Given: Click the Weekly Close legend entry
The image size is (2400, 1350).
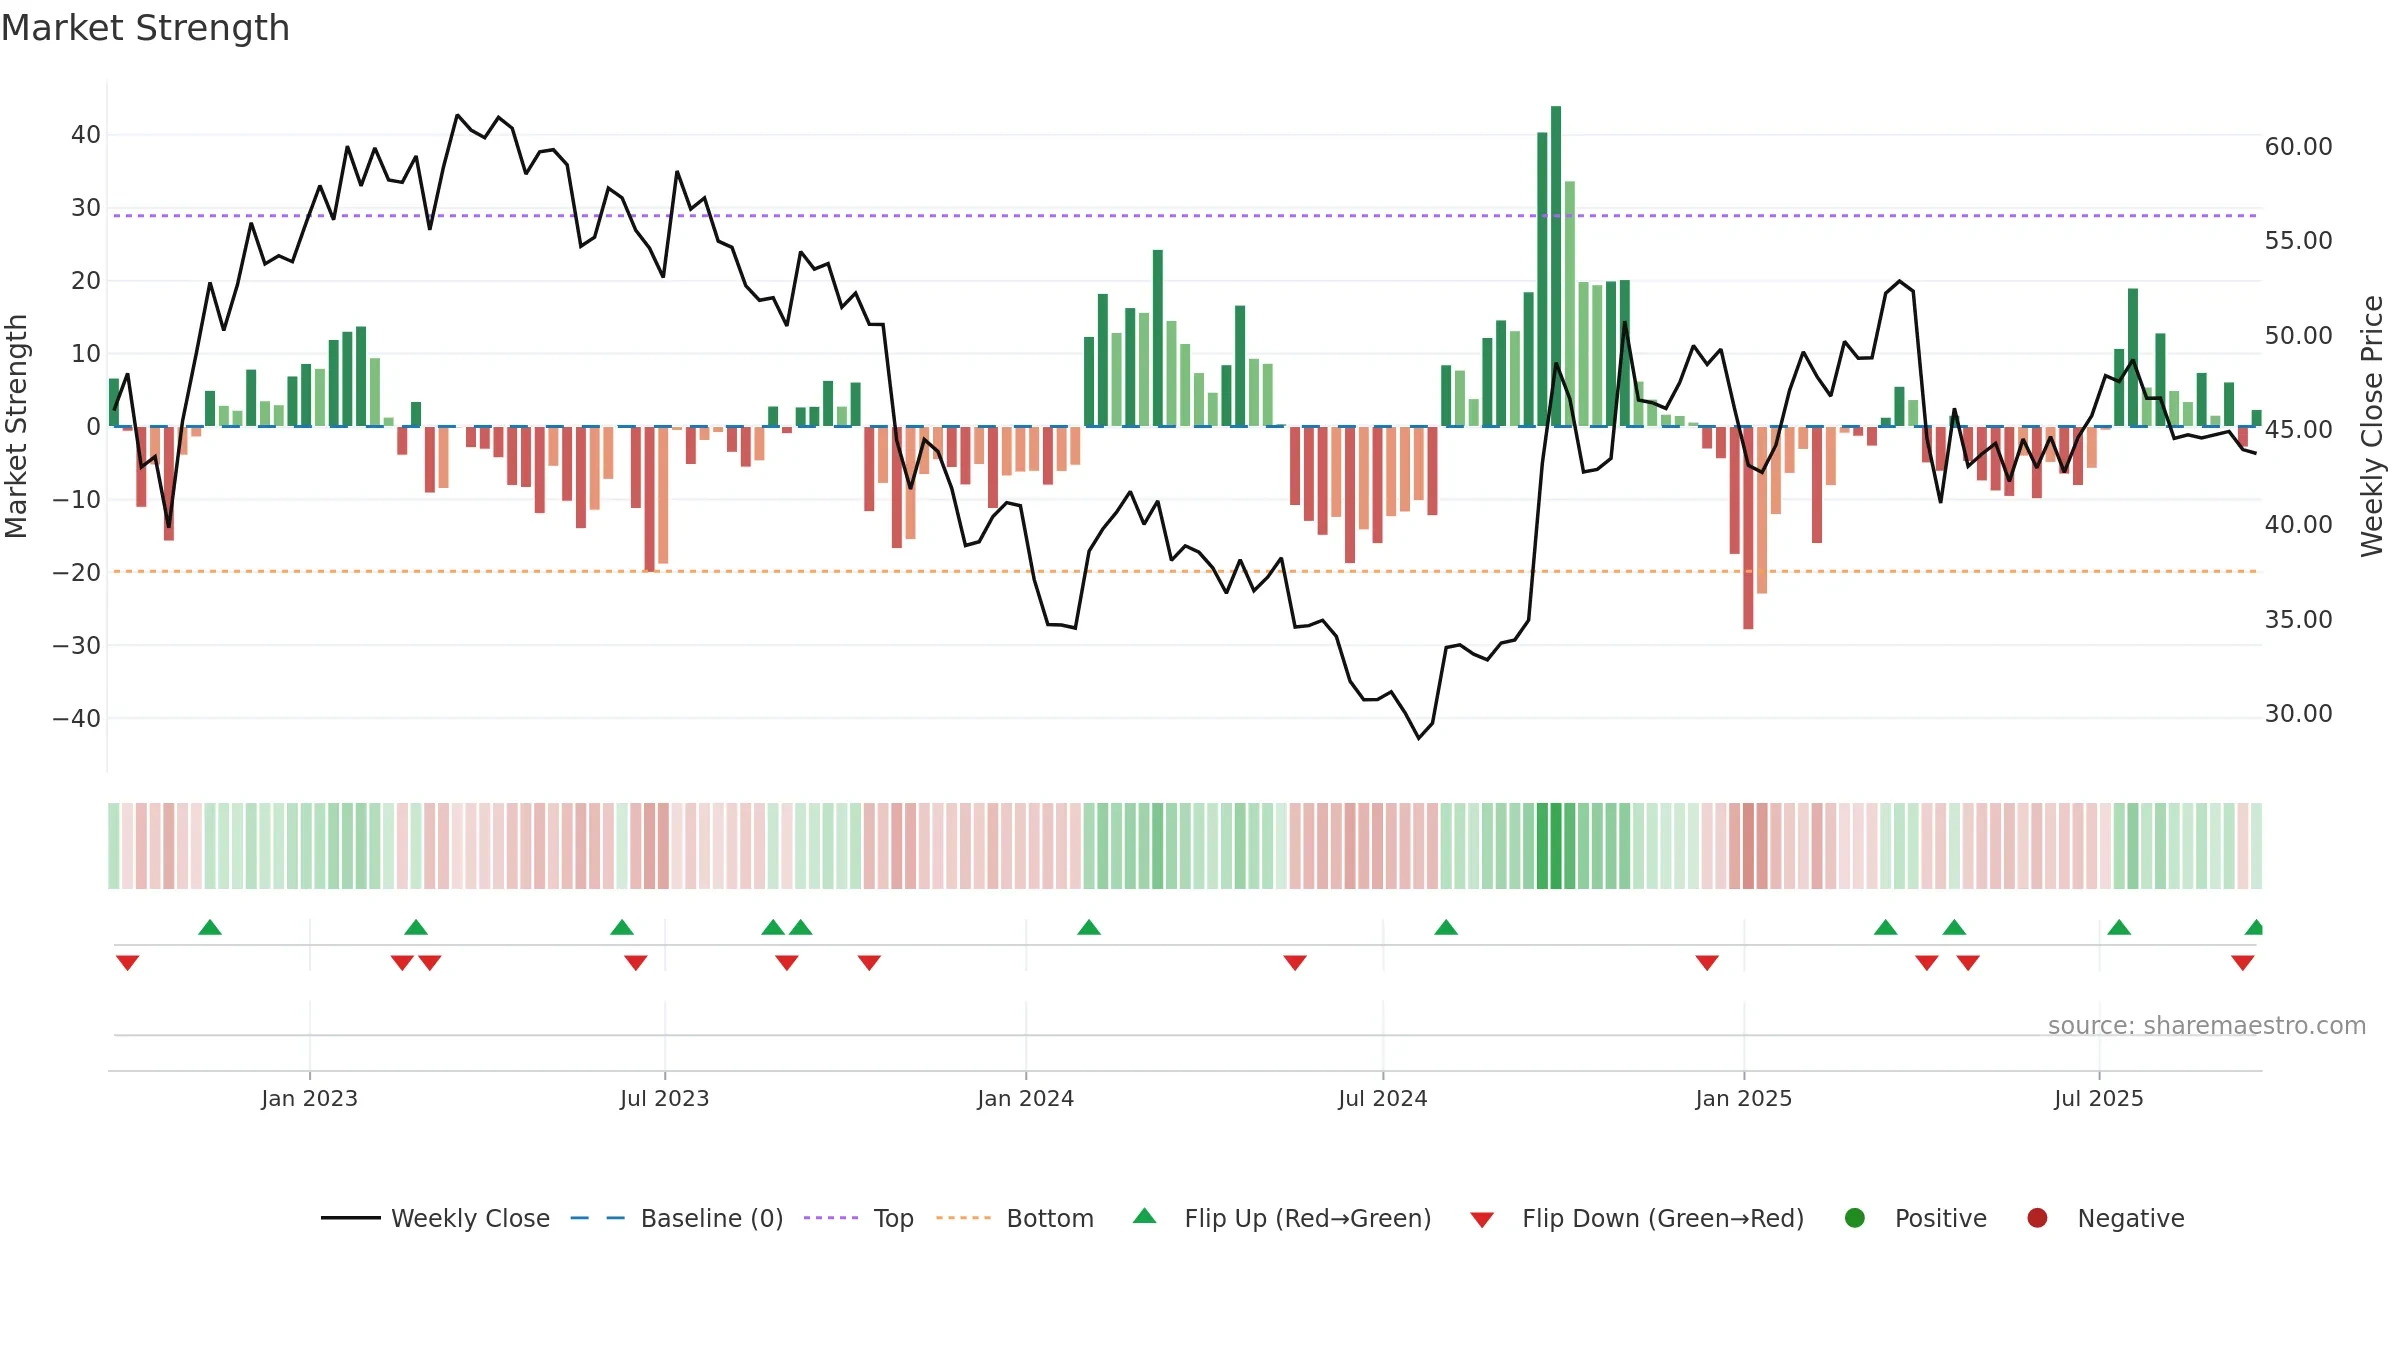Looking at the screenshot, I should (x=435, y=1218).
